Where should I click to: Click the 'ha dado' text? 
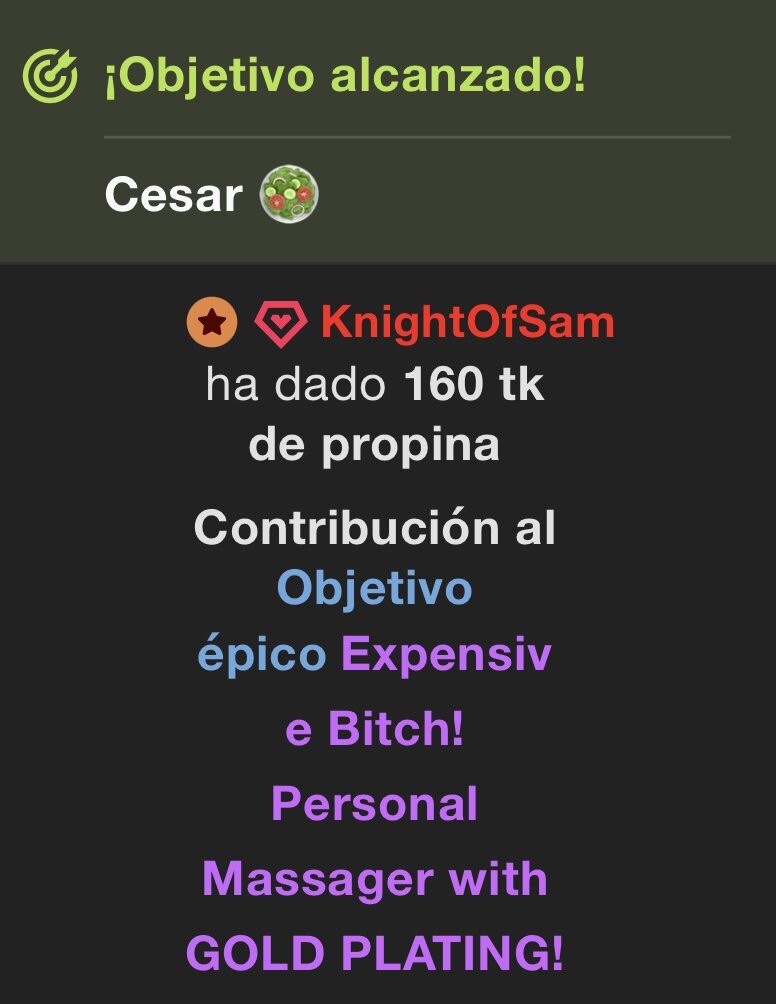[296, 384]
